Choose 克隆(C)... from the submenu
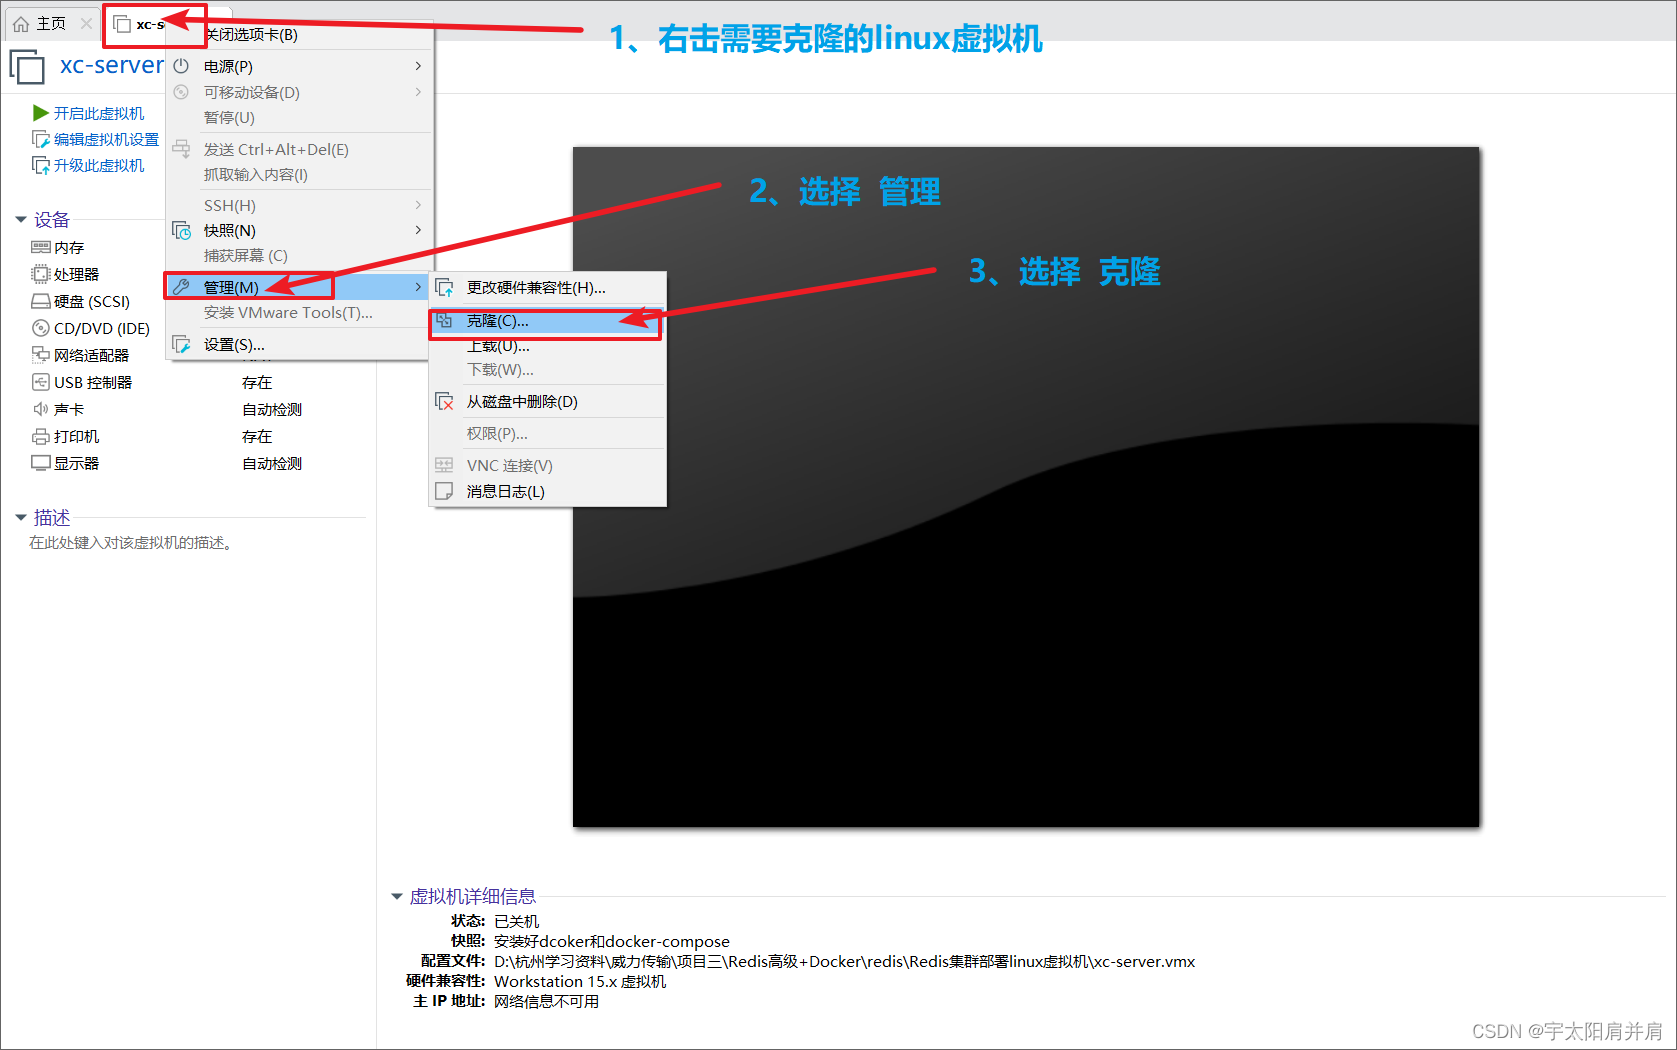This screenshot has height=1050, width=1677. click(x=547, y=321)
